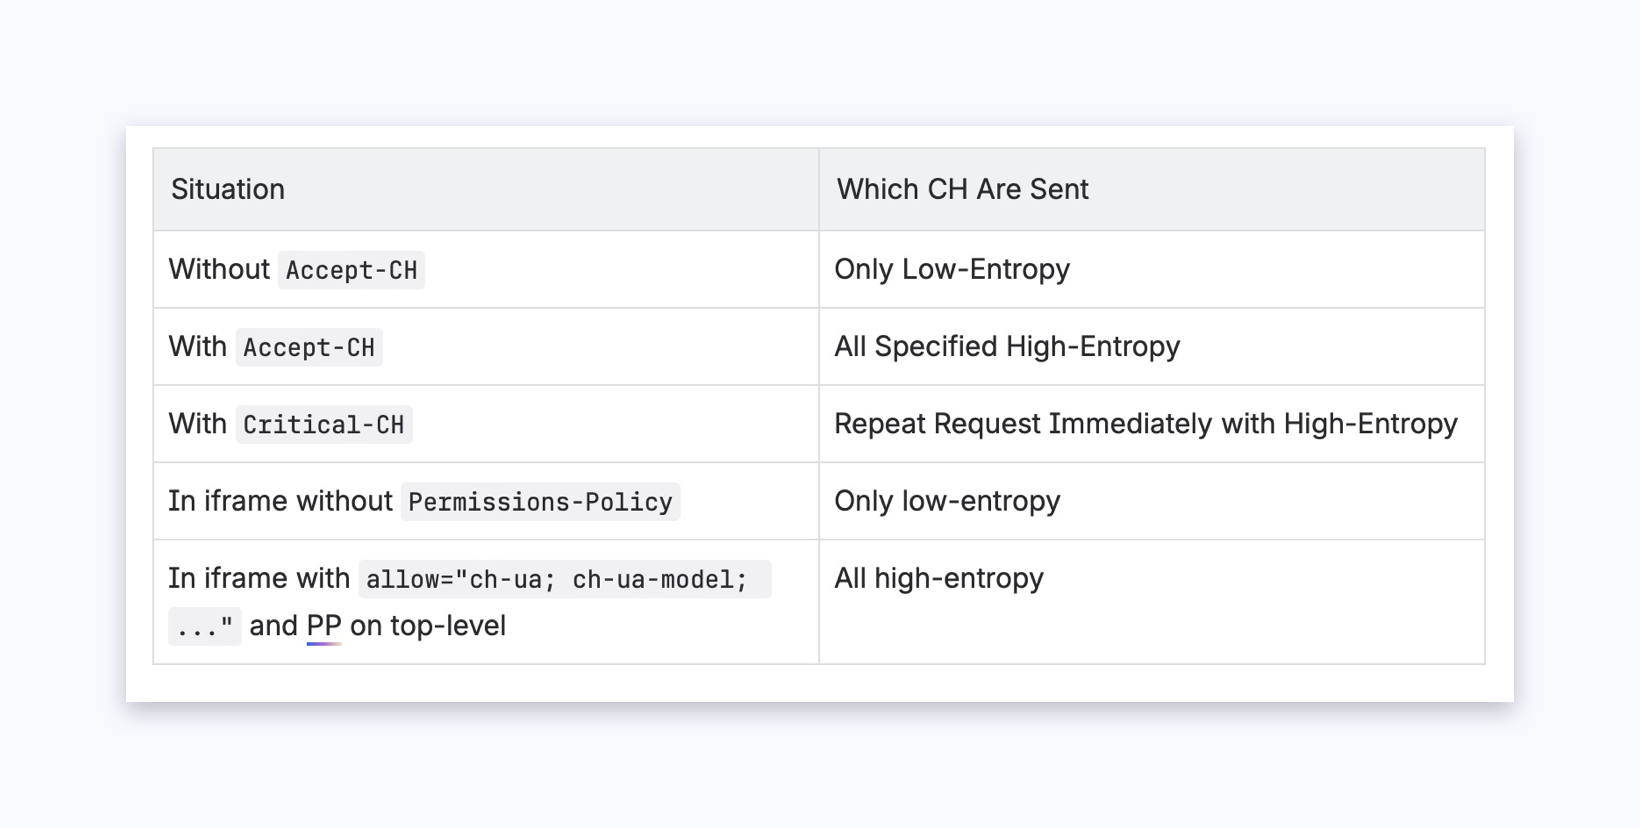Click In iframe with text

pyautogui.click(x=259, y=578)
